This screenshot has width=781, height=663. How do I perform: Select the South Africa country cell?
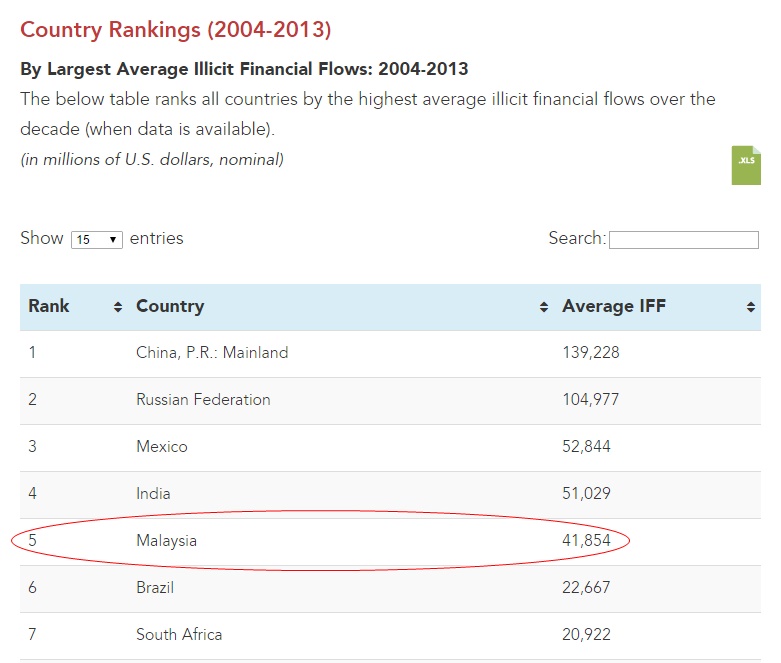pos(179,635)
